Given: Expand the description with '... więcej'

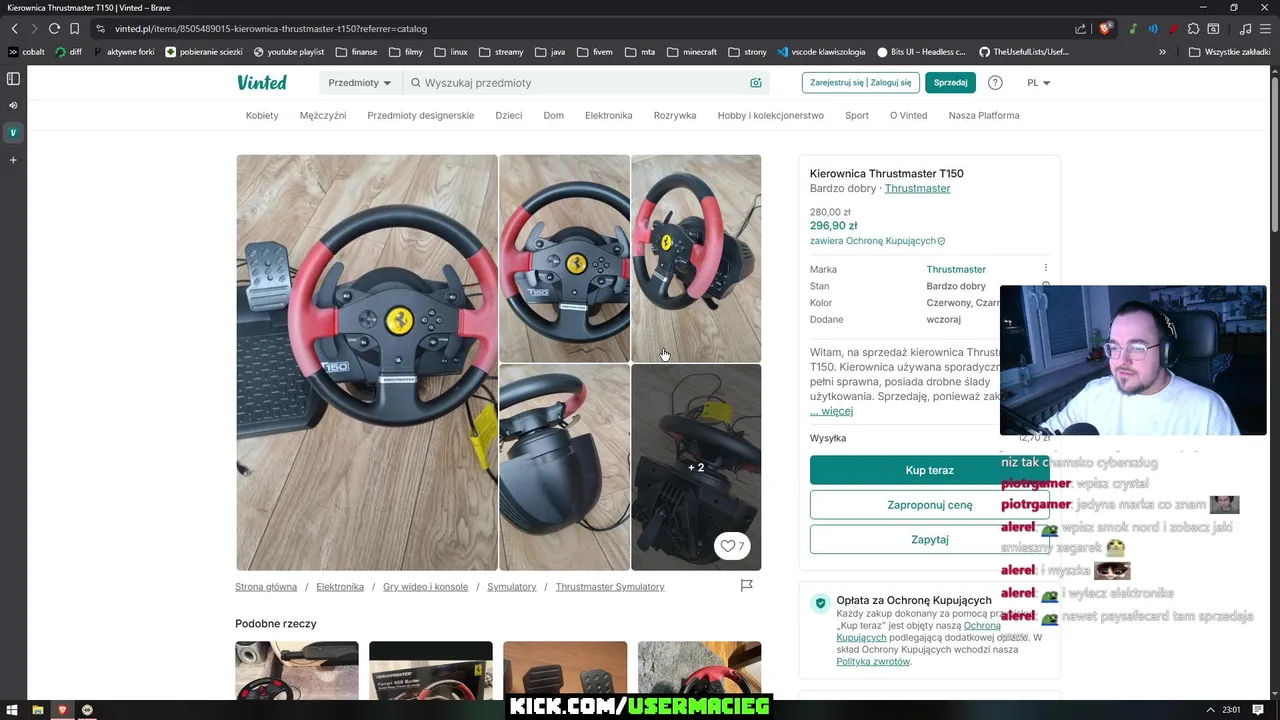Looking at the screenshot, I should coord(831,411).
